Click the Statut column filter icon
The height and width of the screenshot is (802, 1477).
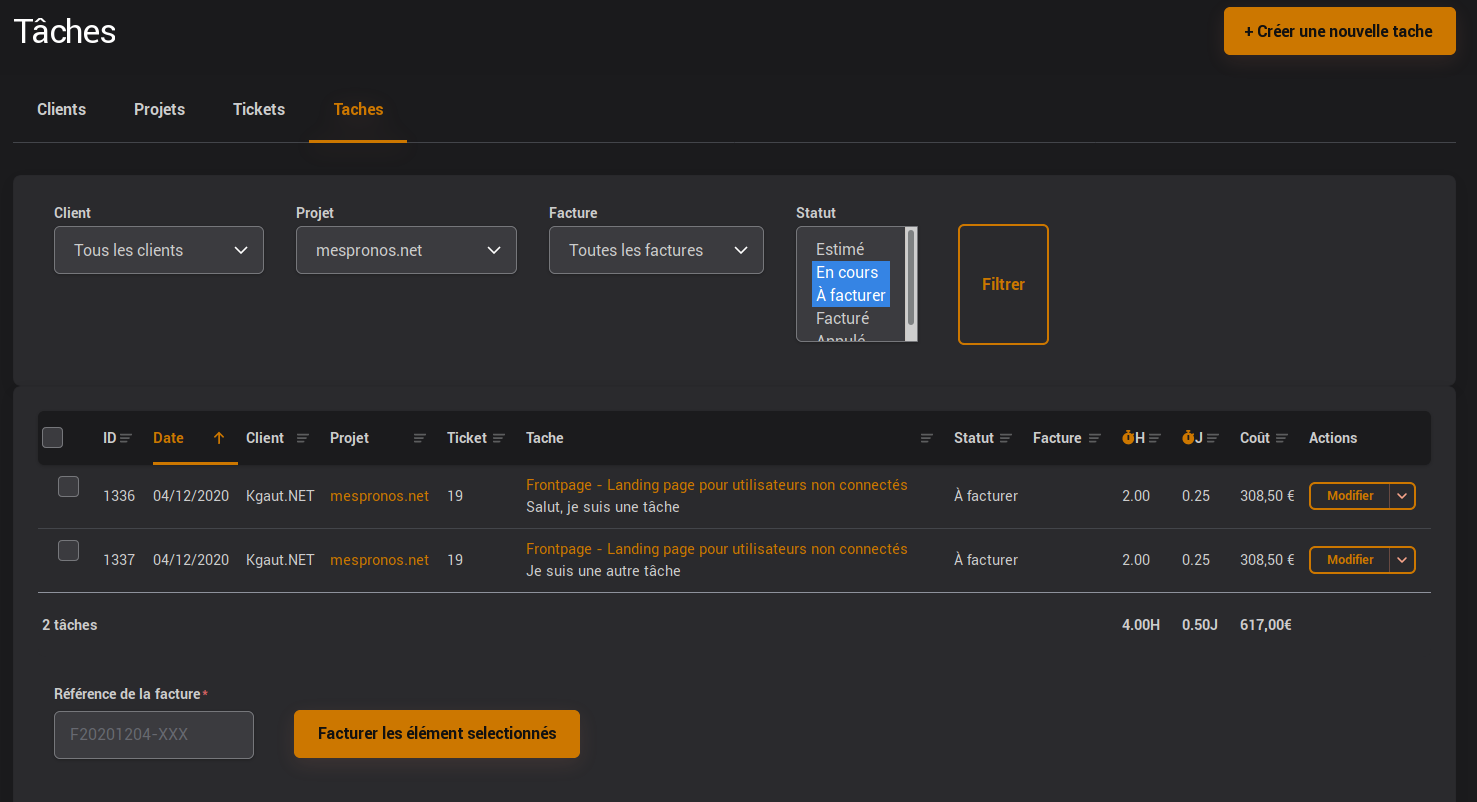tap(1006, 438)
